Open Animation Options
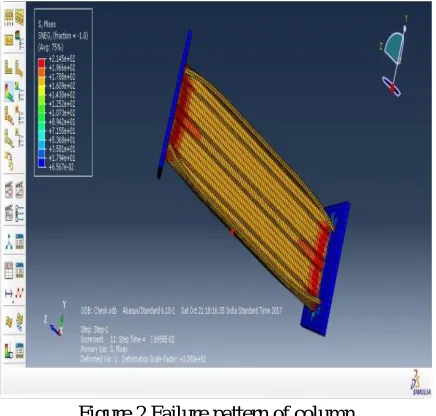The width and height of the screenshot is (436, 416). (20, 213)
